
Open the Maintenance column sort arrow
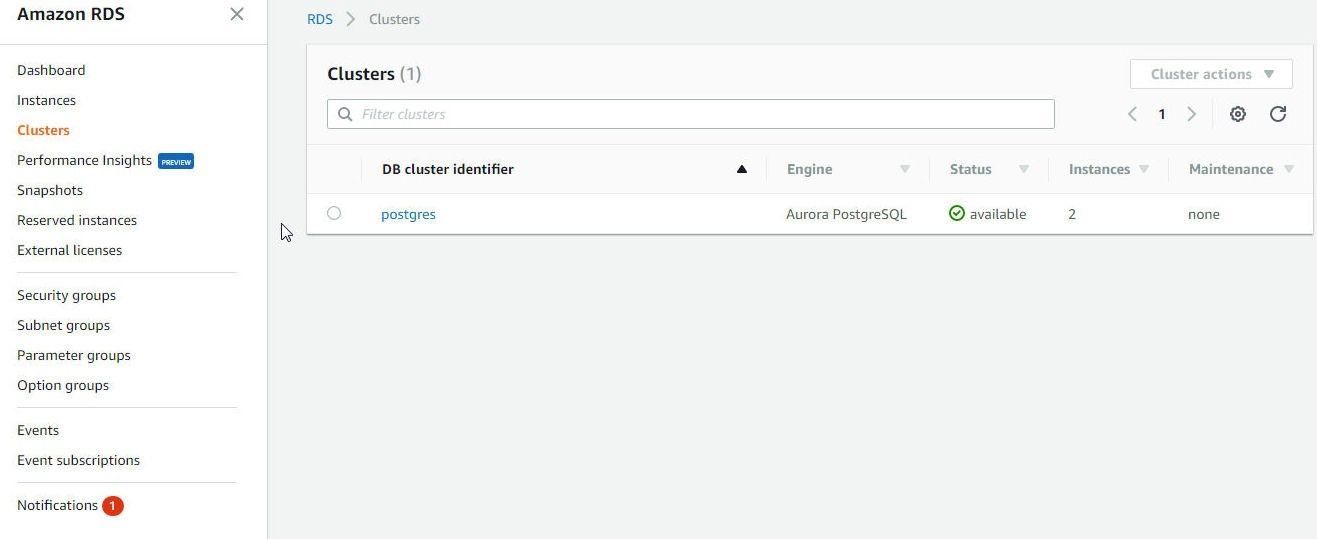[1289, 169]
